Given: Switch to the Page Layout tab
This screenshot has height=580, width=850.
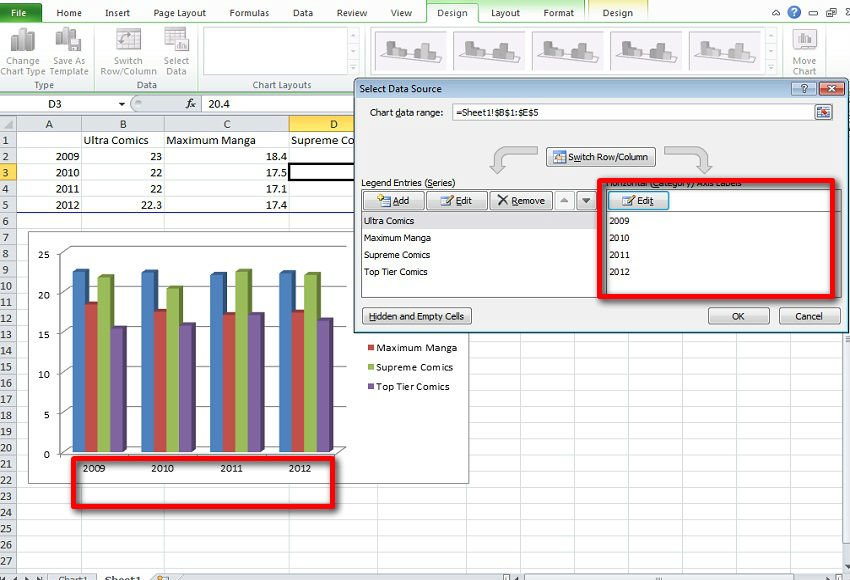Looking at the screenshot, I should [x=179, y=13].
